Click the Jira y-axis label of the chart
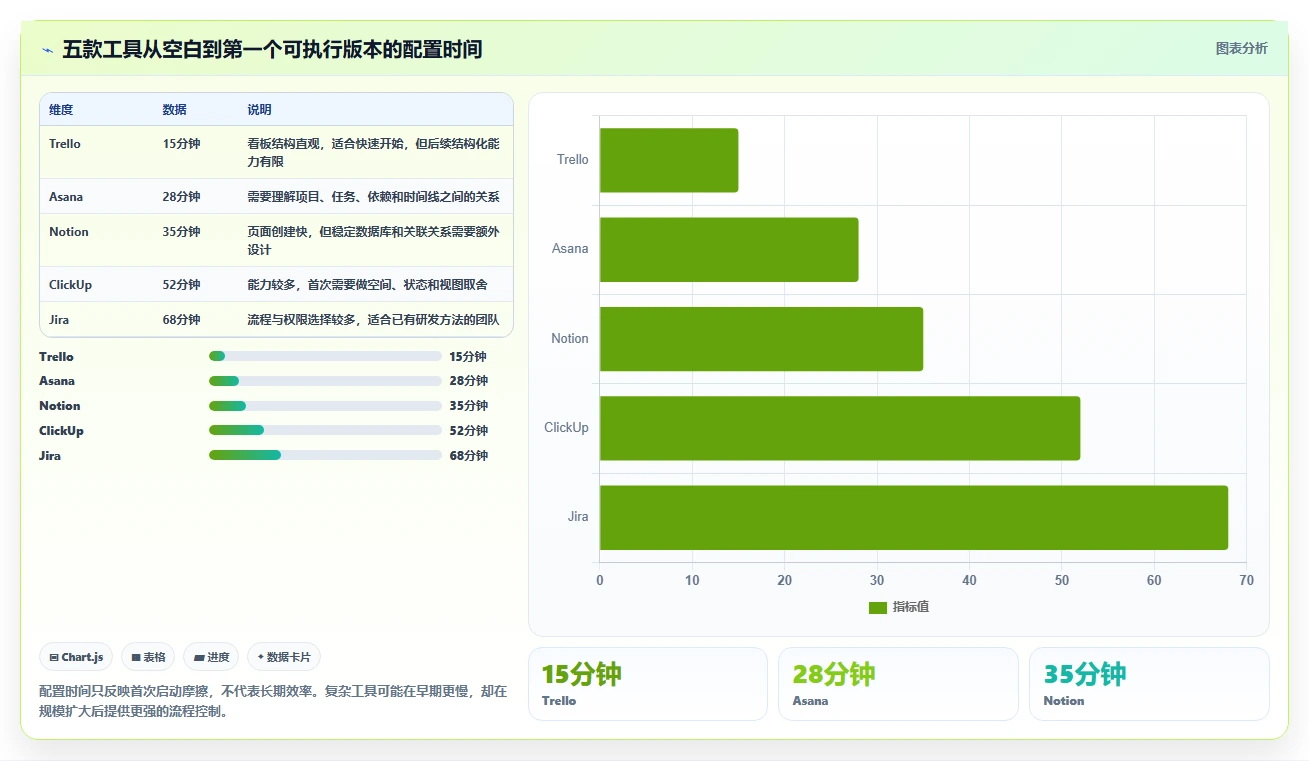Screen dimensions: 1309x761 578,517
